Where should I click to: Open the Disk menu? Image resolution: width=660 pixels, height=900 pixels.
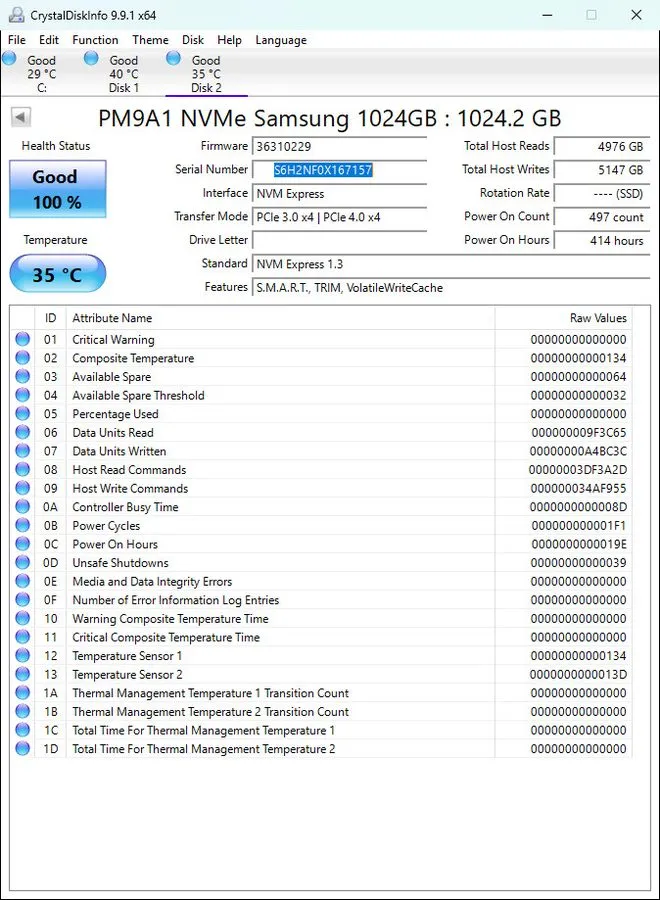click(193, 40)
